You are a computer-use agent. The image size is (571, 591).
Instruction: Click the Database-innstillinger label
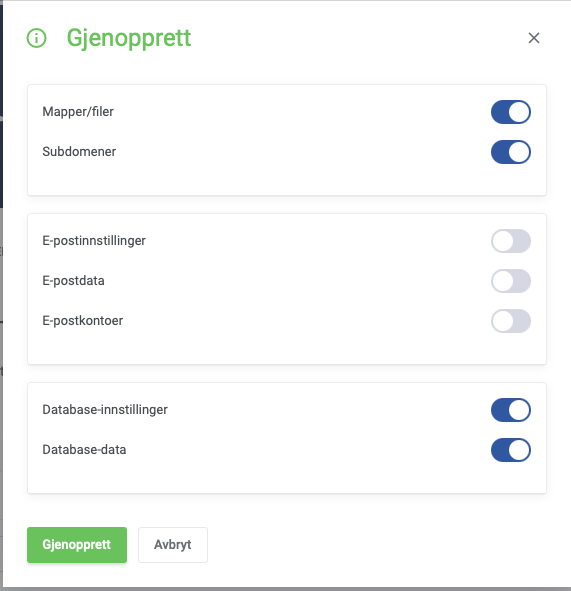tap(105, 410)
